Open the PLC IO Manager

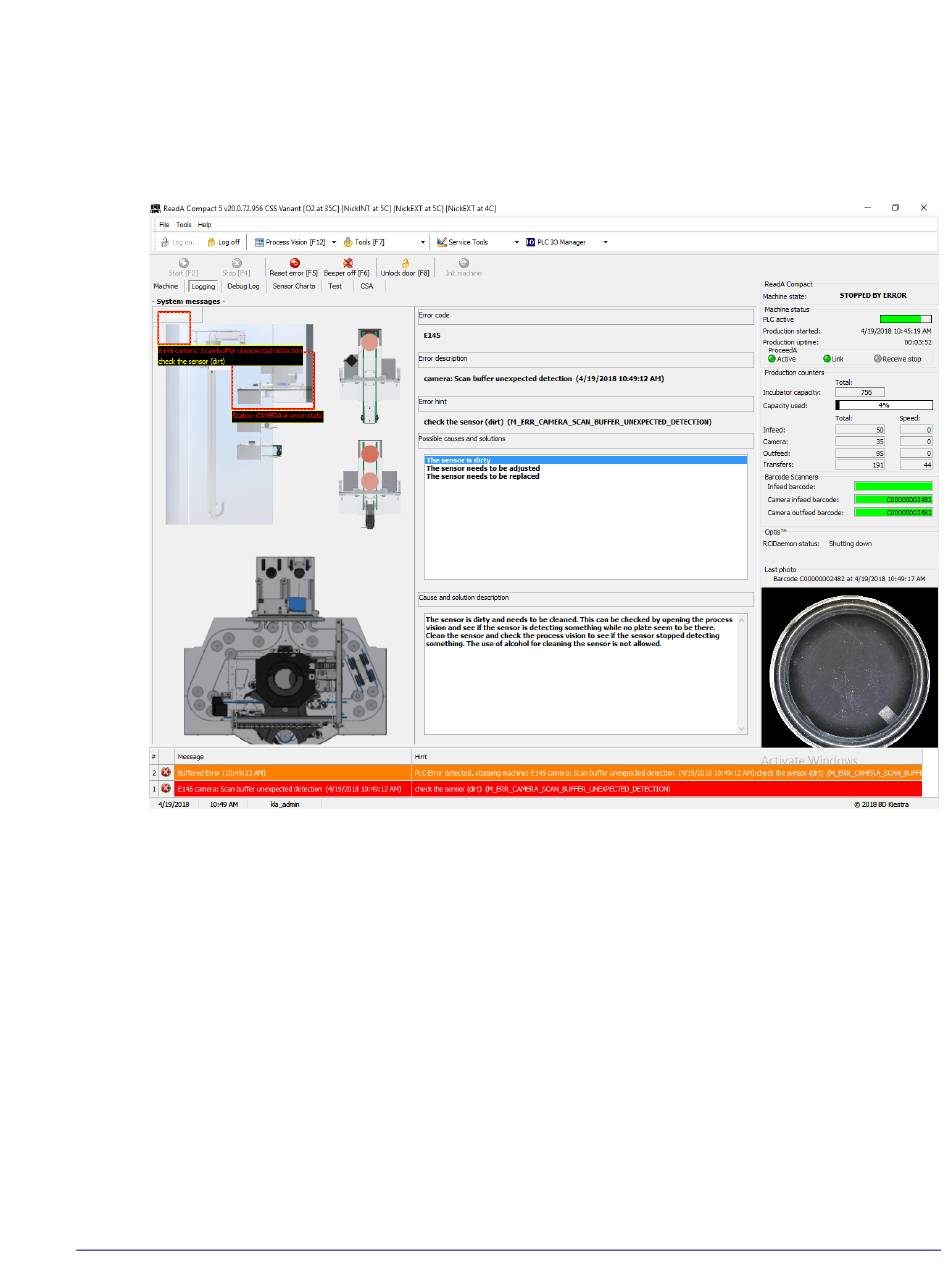click(556, 242)
